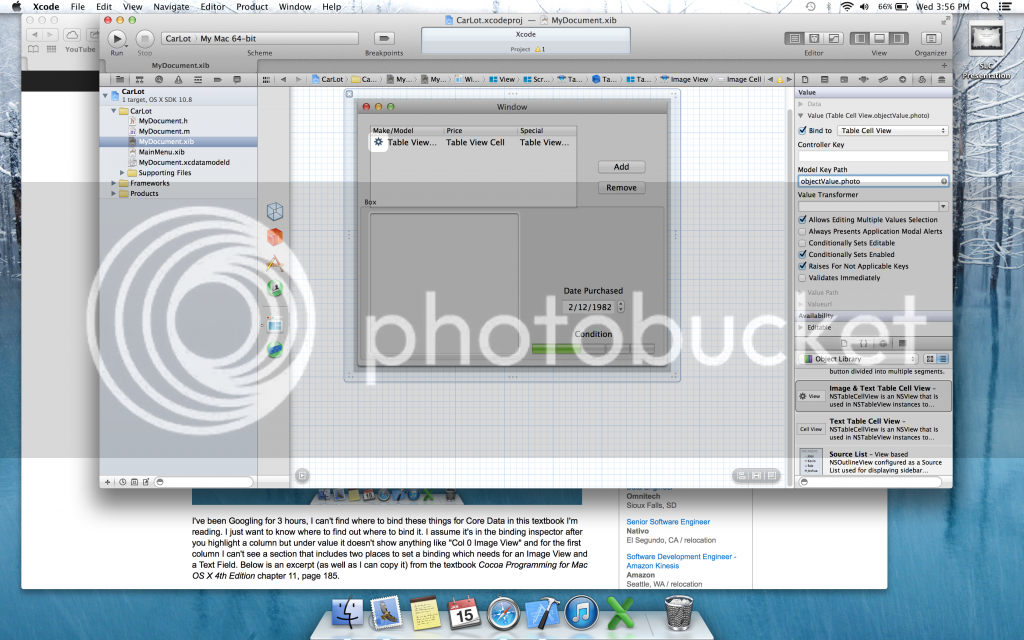
Task: Open the Identity inspector
Action: (x=844, y=80)
